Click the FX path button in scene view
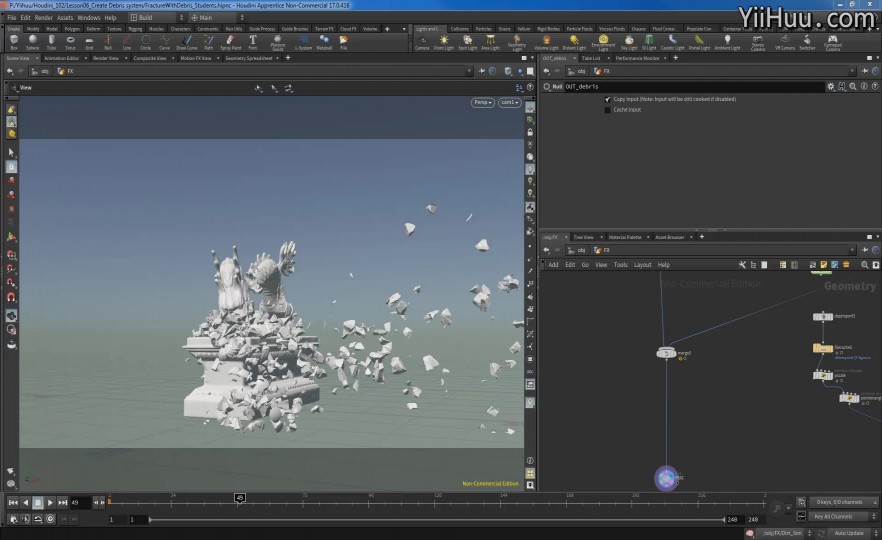Screen dimensions: 882x540 click(66, 71)
